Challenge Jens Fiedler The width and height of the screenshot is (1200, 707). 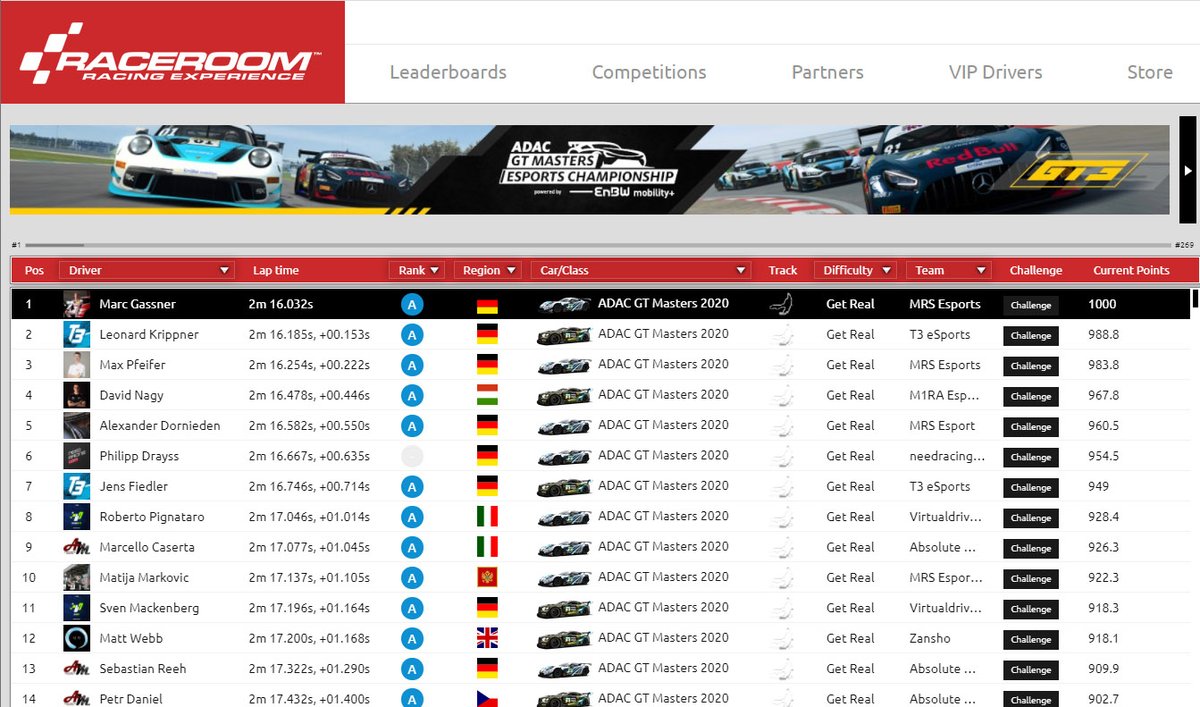1031,487
